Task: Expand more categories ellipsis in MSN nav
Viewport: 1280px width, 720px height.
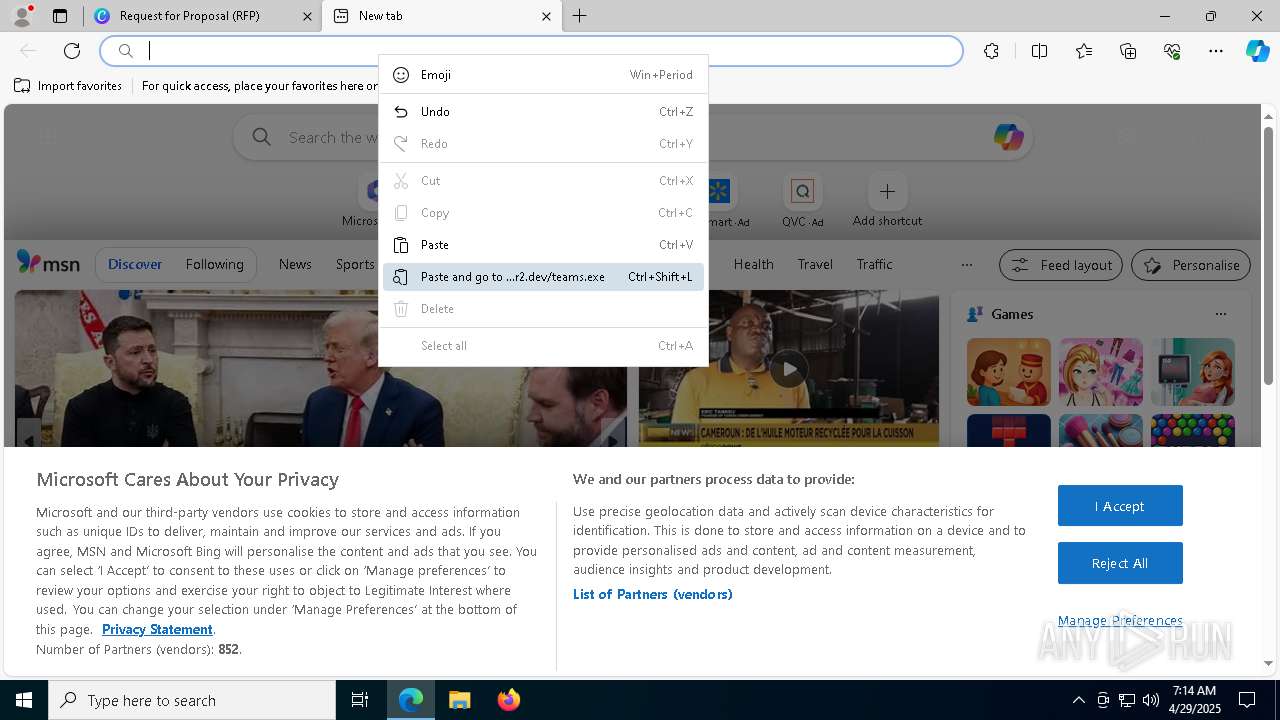Action: coord(966,265)
